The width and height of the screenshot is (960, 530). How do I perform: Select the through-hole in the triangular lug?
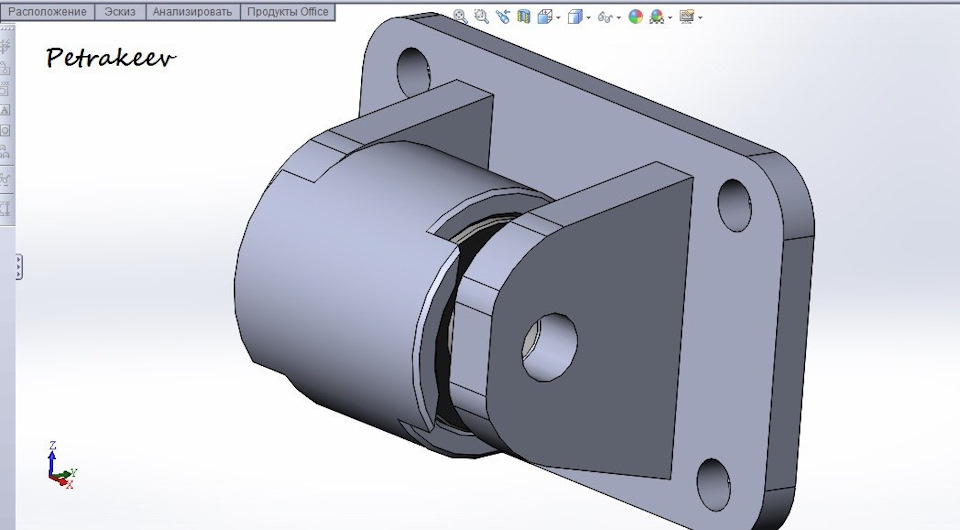tap(549, 347)
